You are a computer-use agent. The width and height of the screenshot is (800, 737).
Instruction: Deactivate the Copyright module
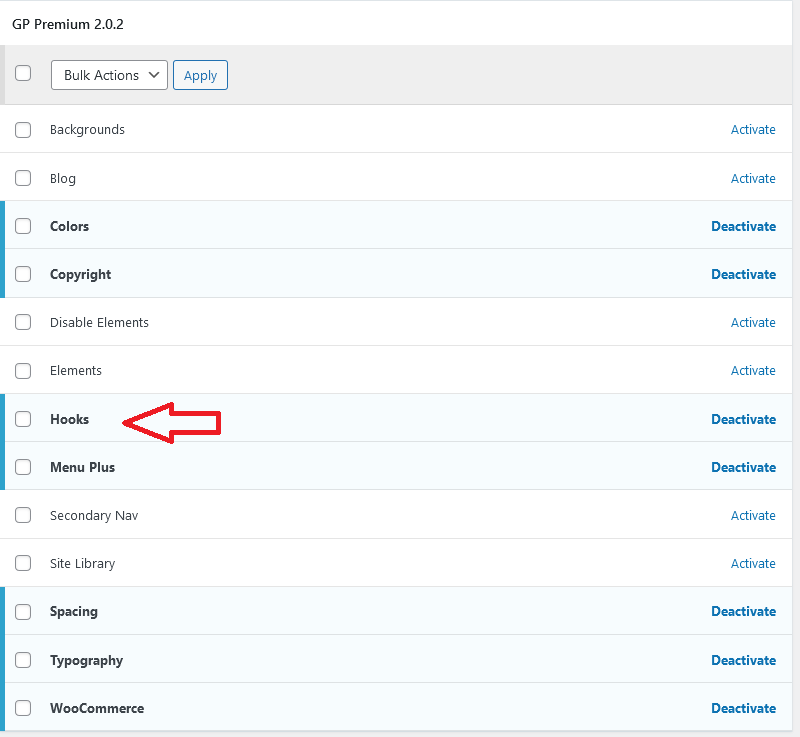coord(743,274)
